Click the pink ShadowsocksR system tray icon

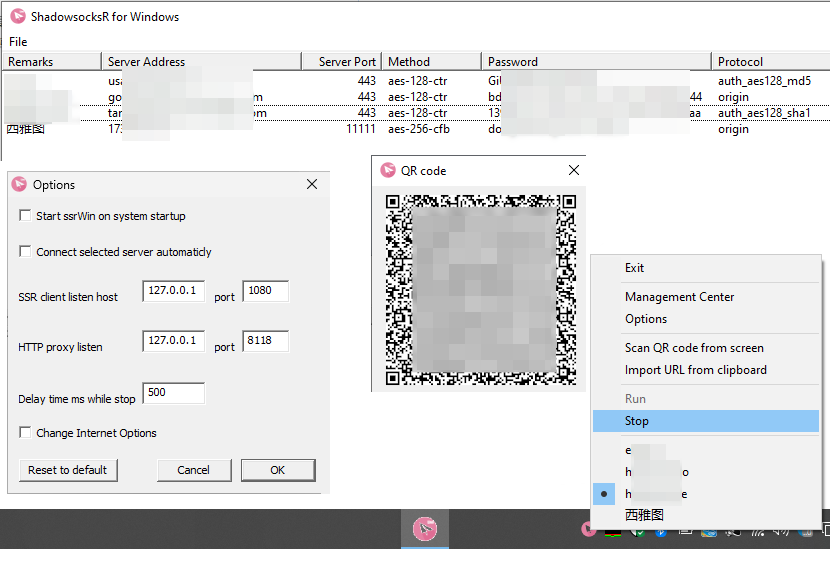pyautogui.click(x=587, y=529)
